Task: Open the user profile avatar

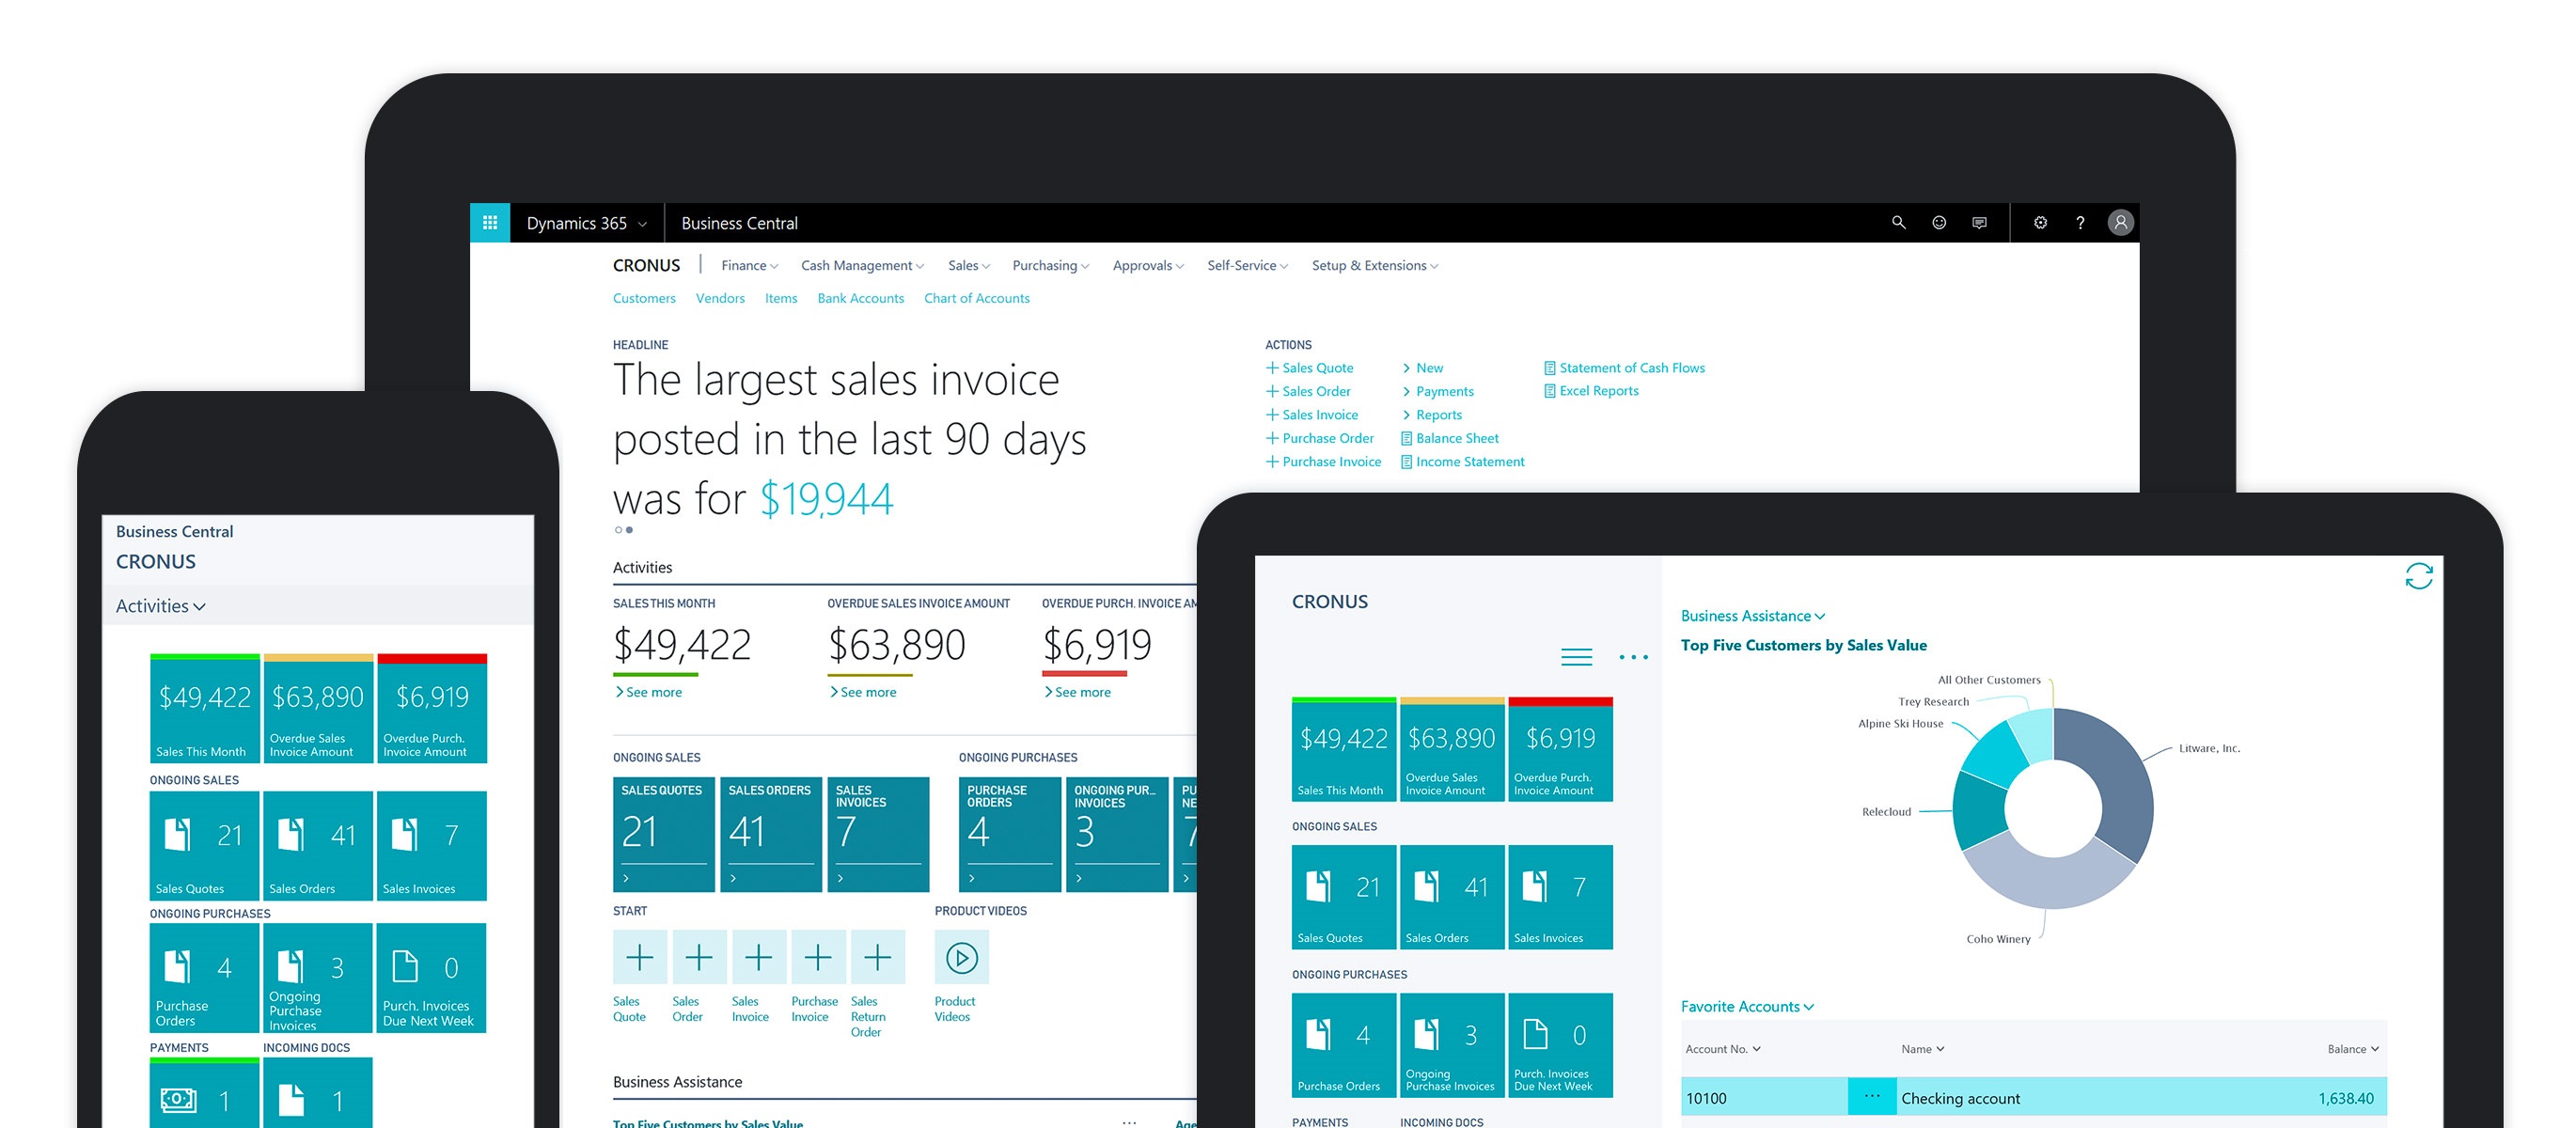Action: (x=2120, y=223)
